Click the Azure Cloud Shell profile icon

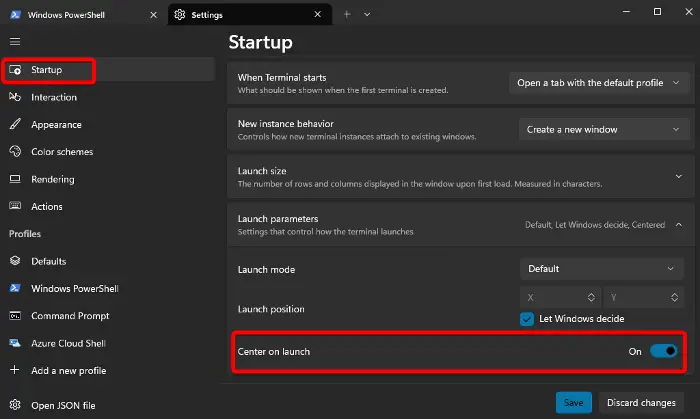pos(15,343)
